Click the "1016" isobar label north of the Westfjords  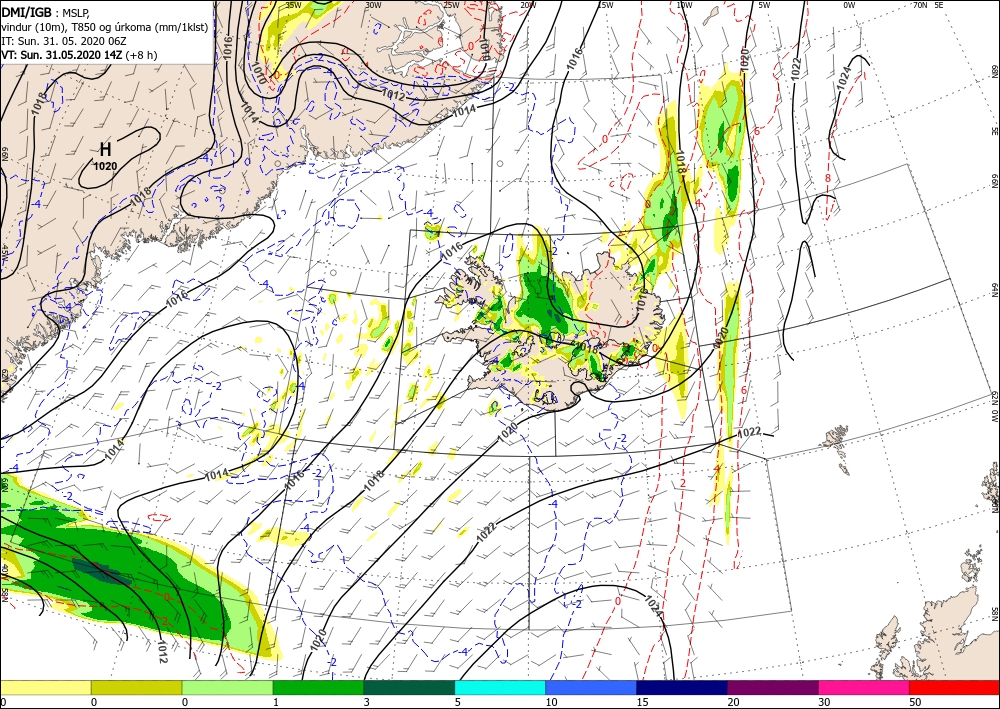pyautogui.click(x=452, y=252)
